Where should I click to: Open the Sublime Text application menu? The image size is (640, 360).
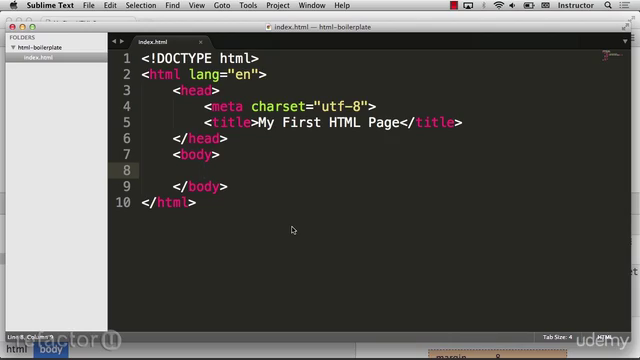[50, 5]
